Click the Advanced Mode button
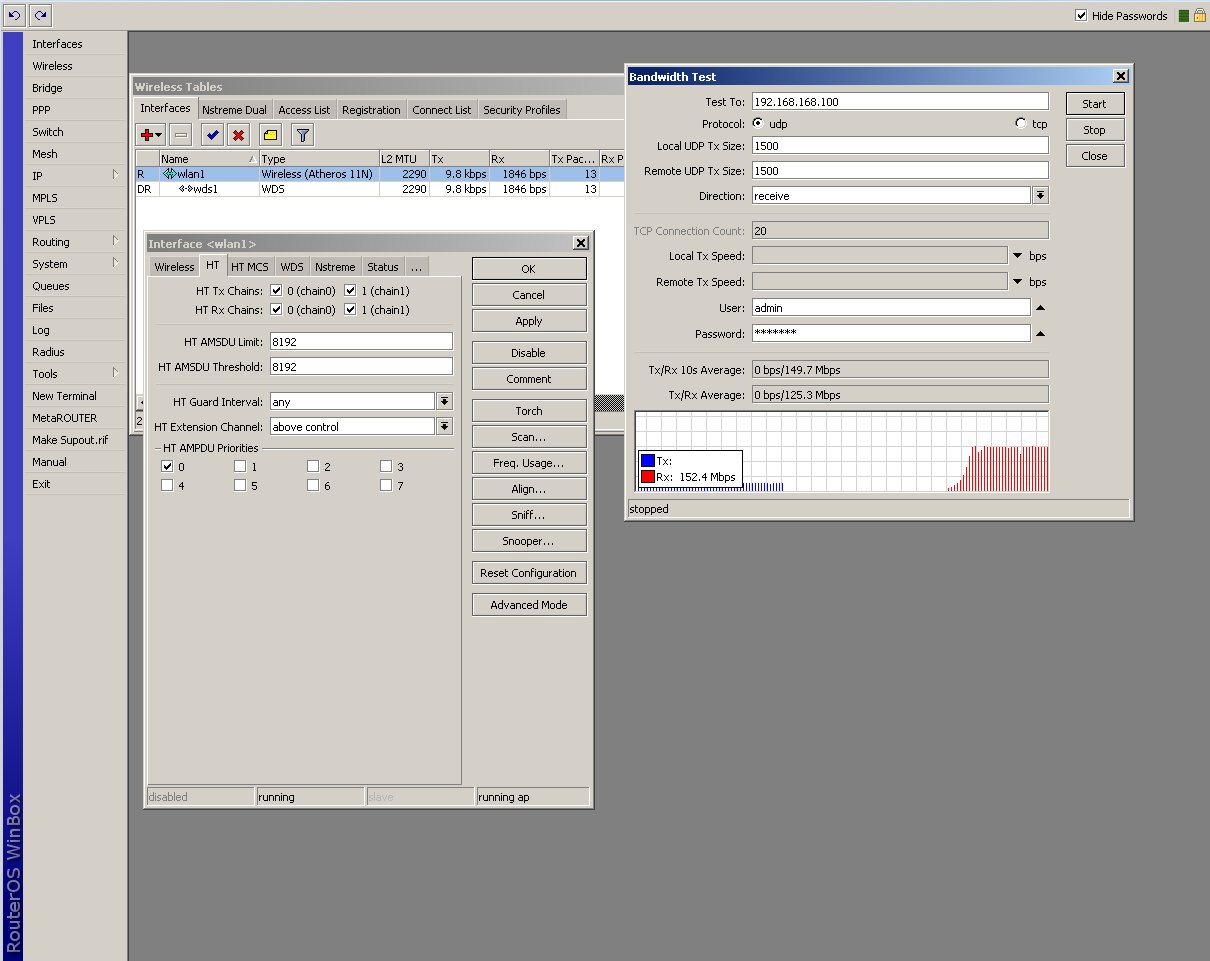 pos(529,605)
